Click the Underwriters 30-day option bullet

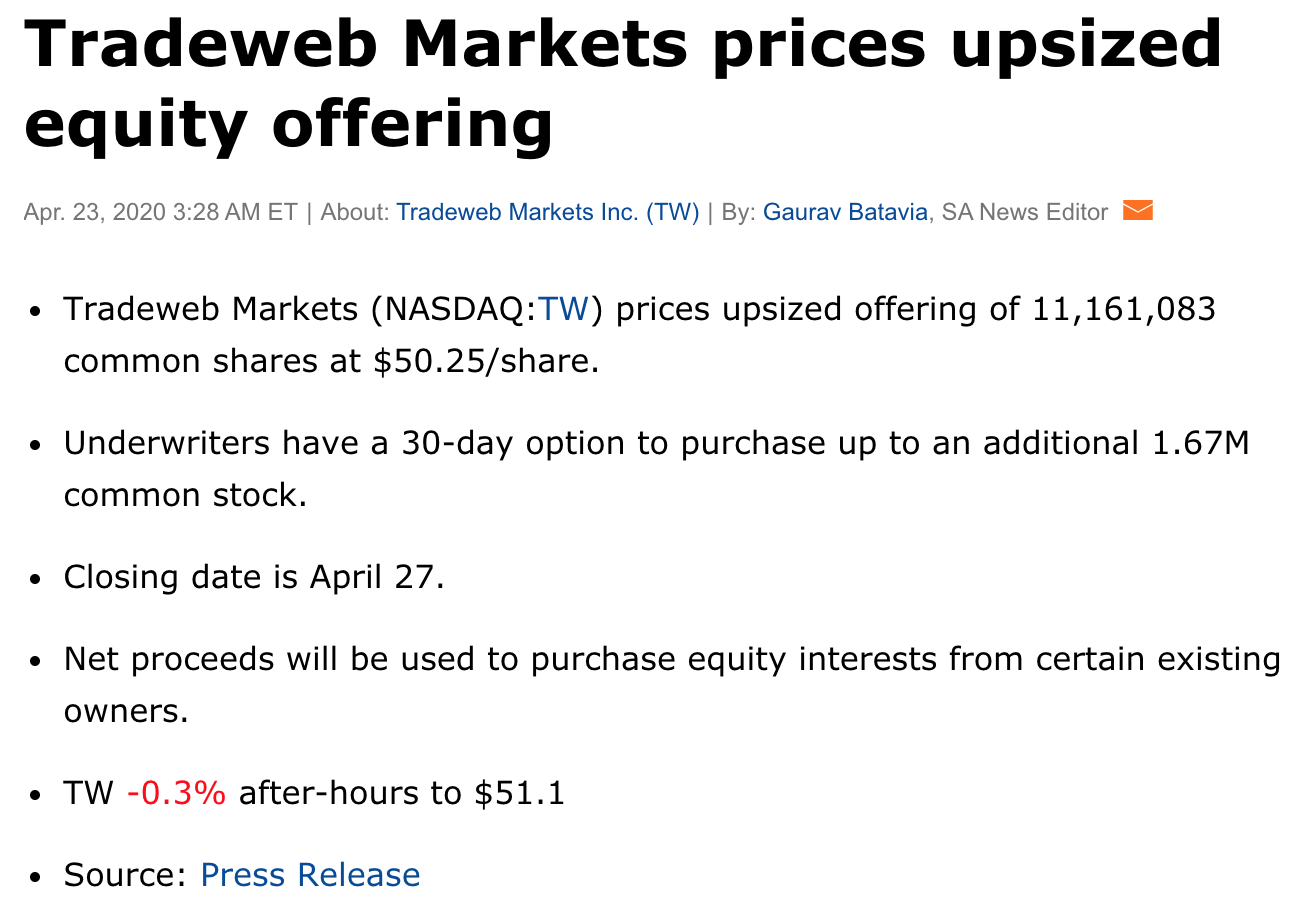pyautogui.click(x=657, y=468)
